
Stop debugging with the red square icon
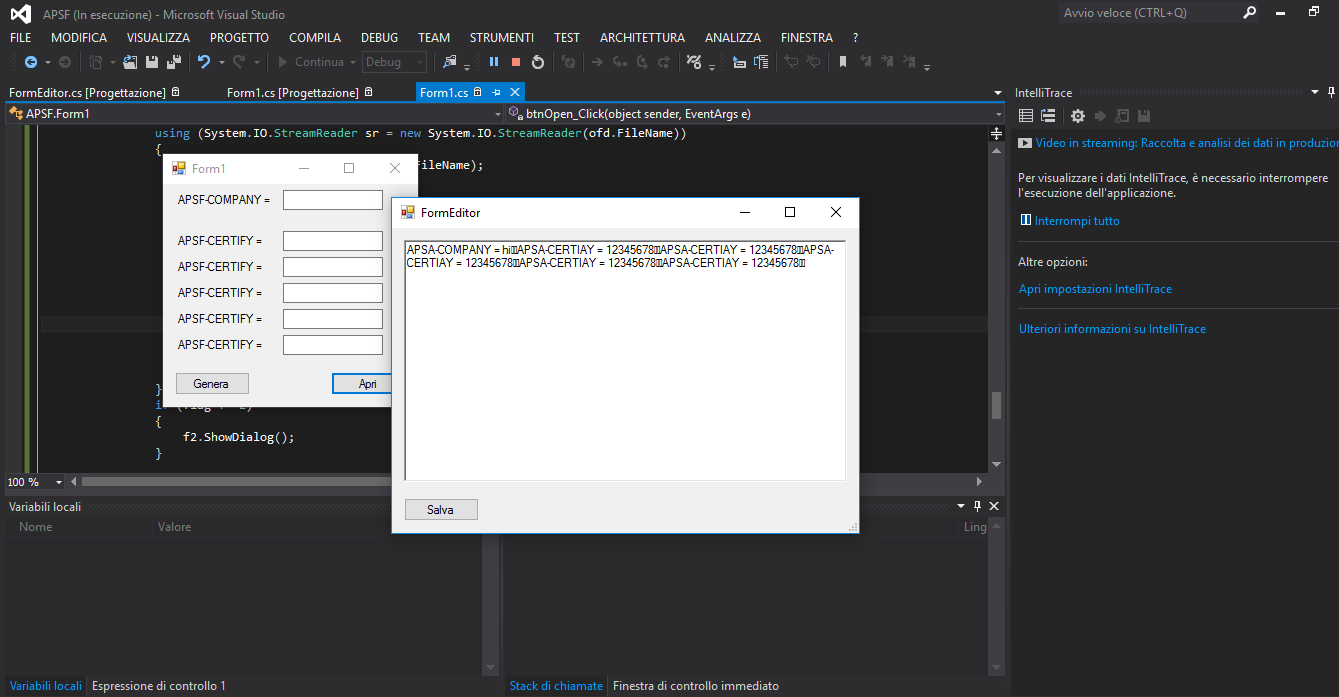coord(516,62)
